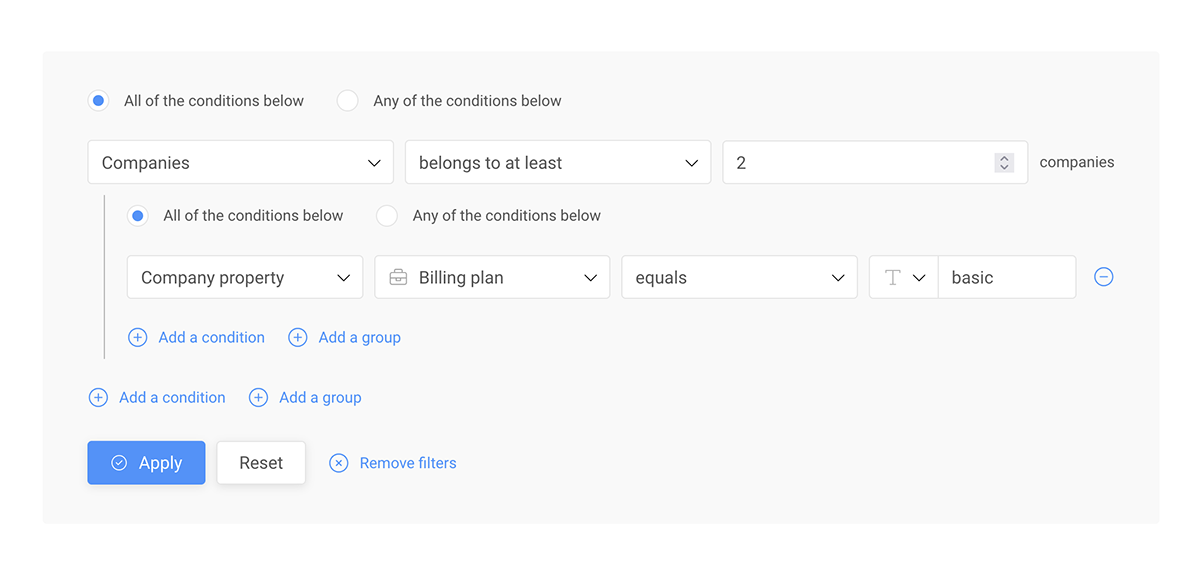Screen dimensions: 1200x566
Task: Open the Billing plan dropdown
Action: [x=492, y=277]
